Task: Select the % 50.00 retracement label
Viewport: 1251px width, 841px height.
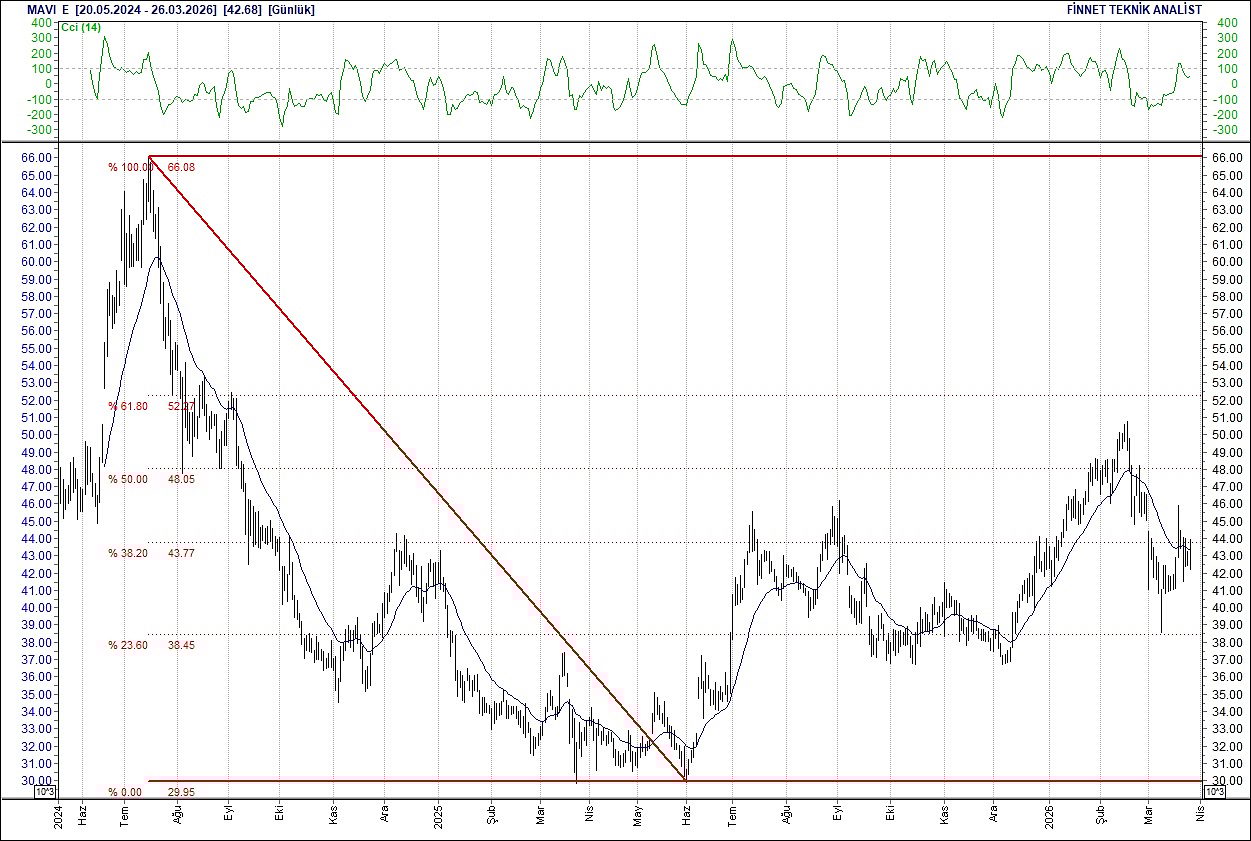Action: click(x=127, y=479)
